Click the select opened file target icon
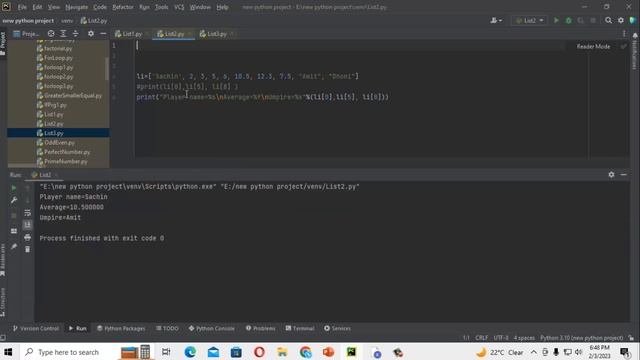Screen dimensions: 640x360 point(51,33)
